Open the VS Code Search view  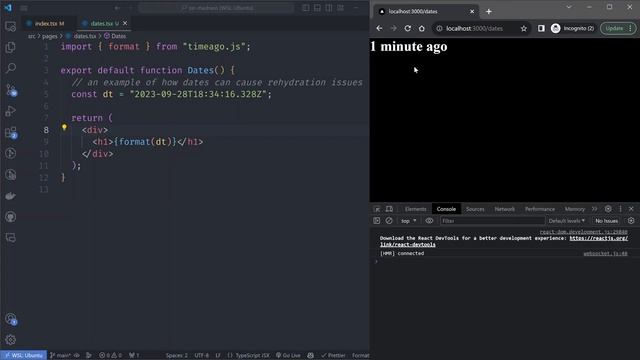11,68
